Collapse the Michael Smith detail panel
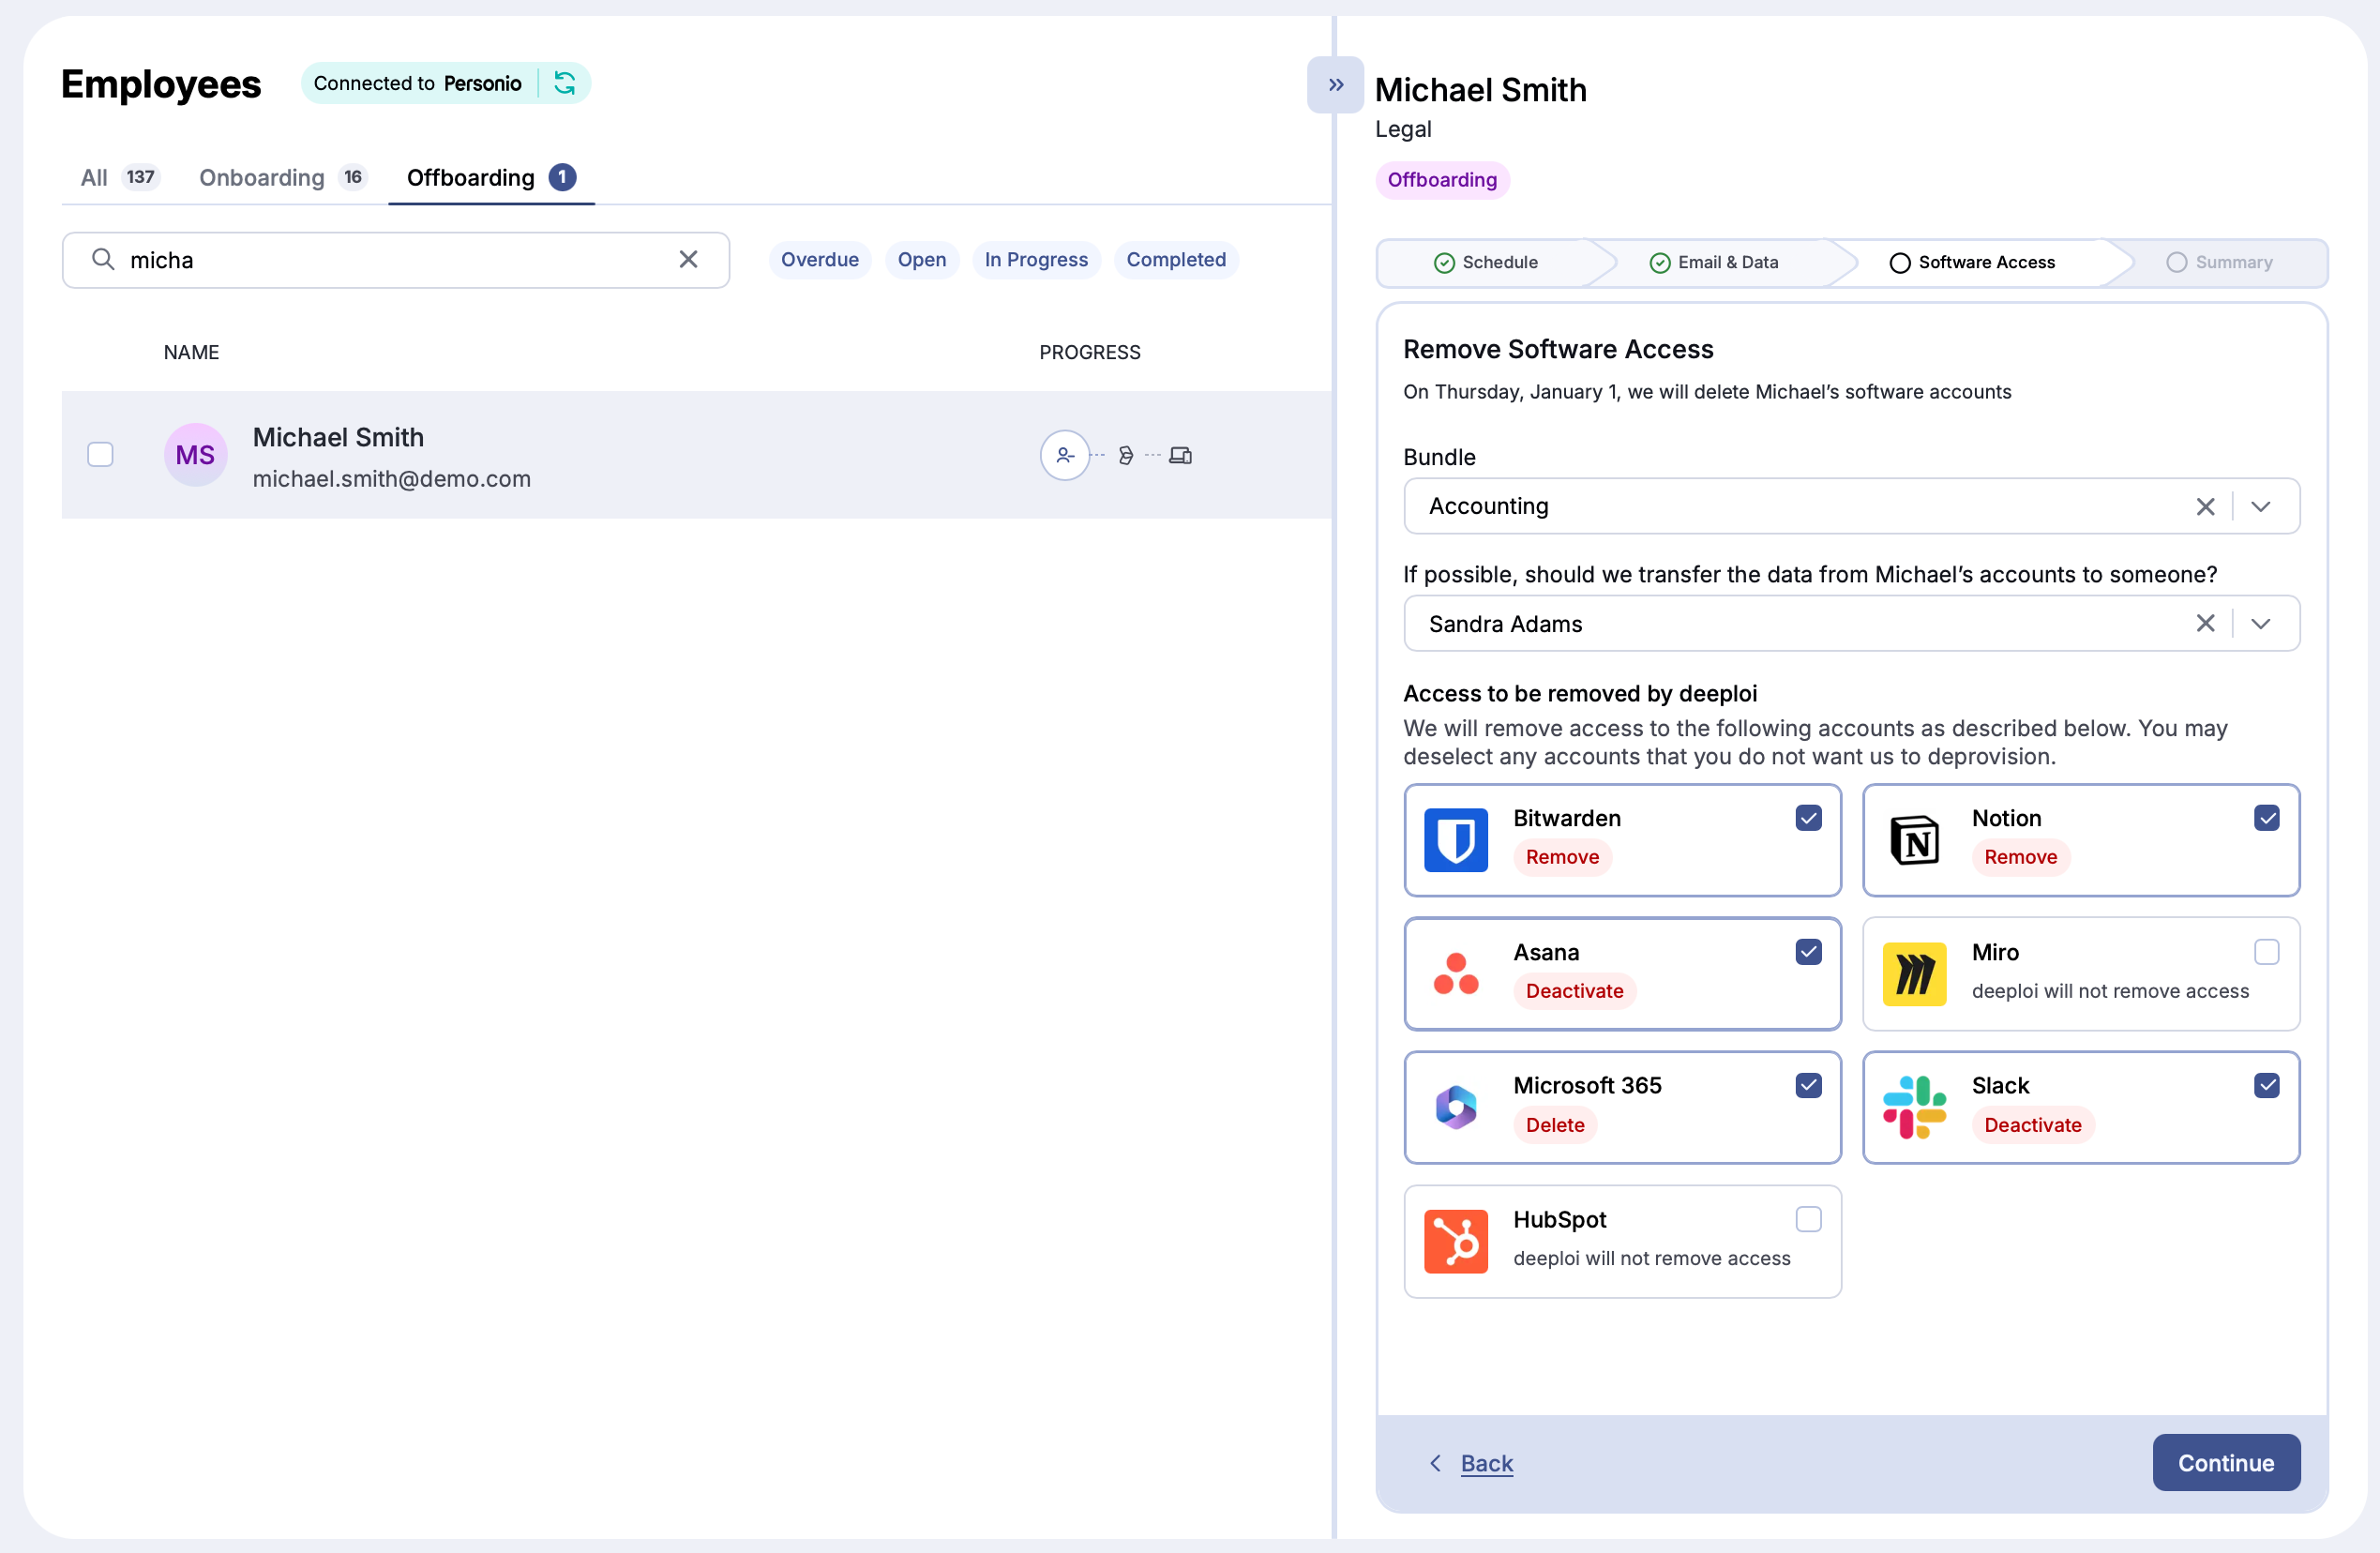2380x1553 pixels. pos(1334,85)
